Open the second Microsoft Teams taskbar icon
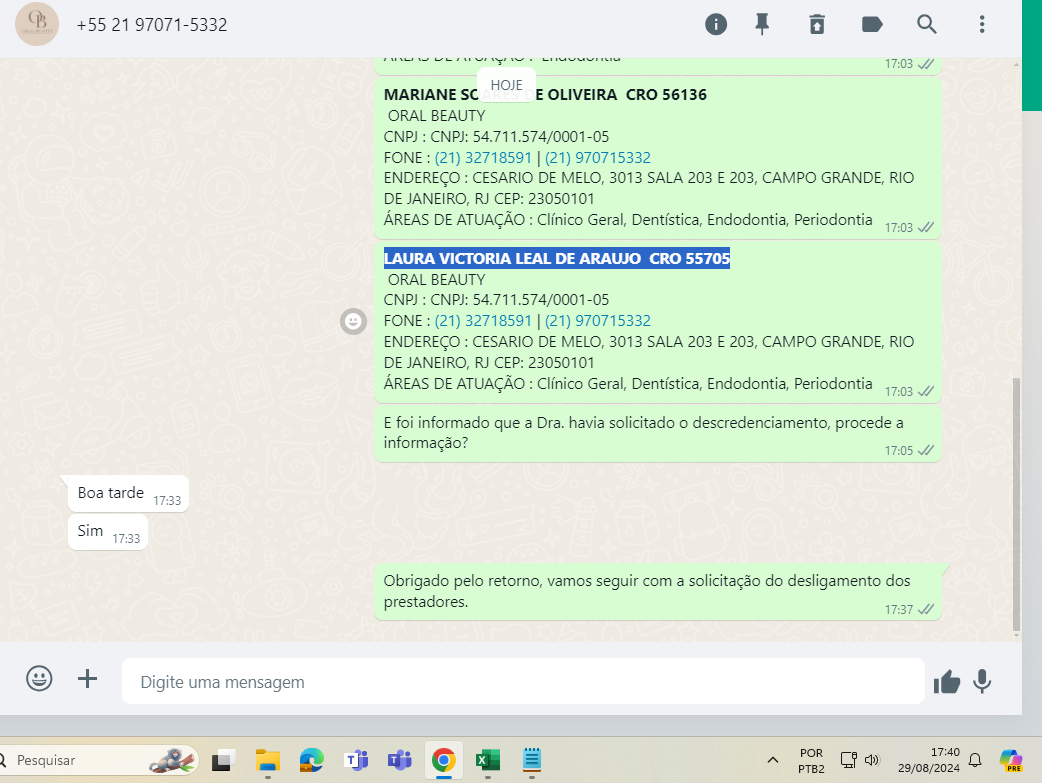1042x783 pixels. [x=399, y=760]
